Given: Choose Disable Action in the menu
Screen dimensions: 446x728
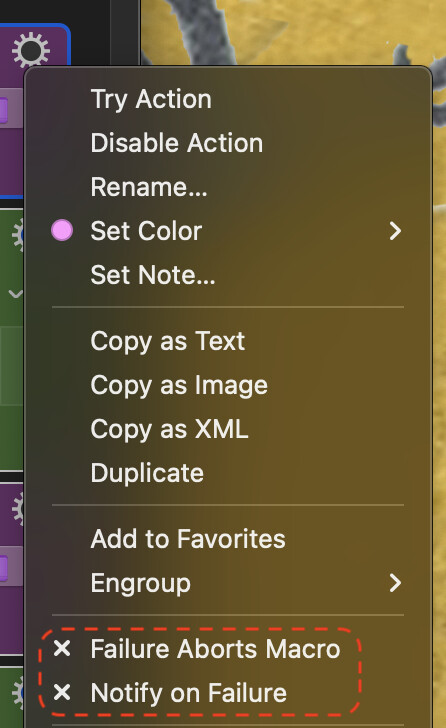Looking at the screenshot, I should click(176, 143).
